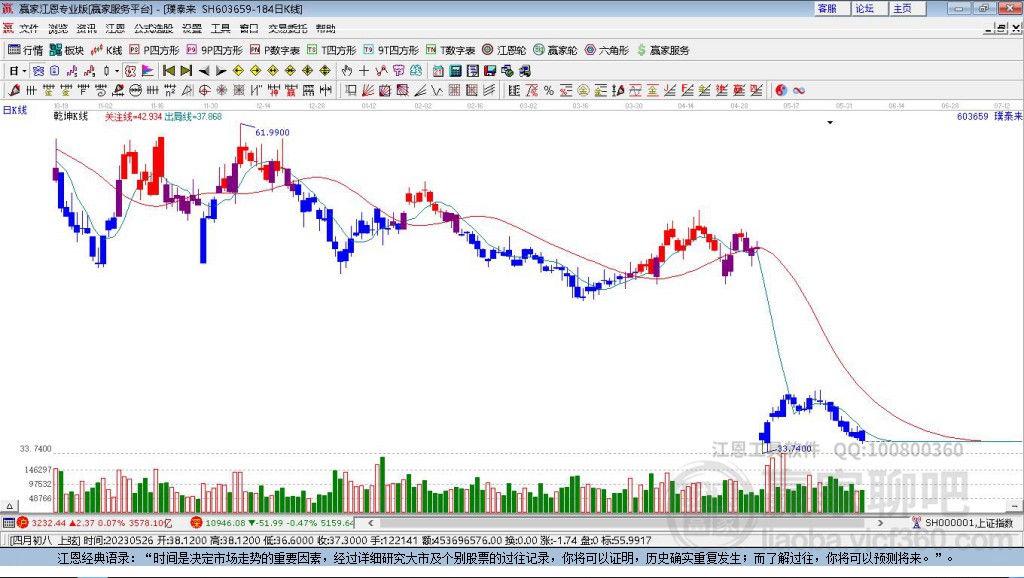Click the 603659 璞泰来 stock label

(989, 116)
